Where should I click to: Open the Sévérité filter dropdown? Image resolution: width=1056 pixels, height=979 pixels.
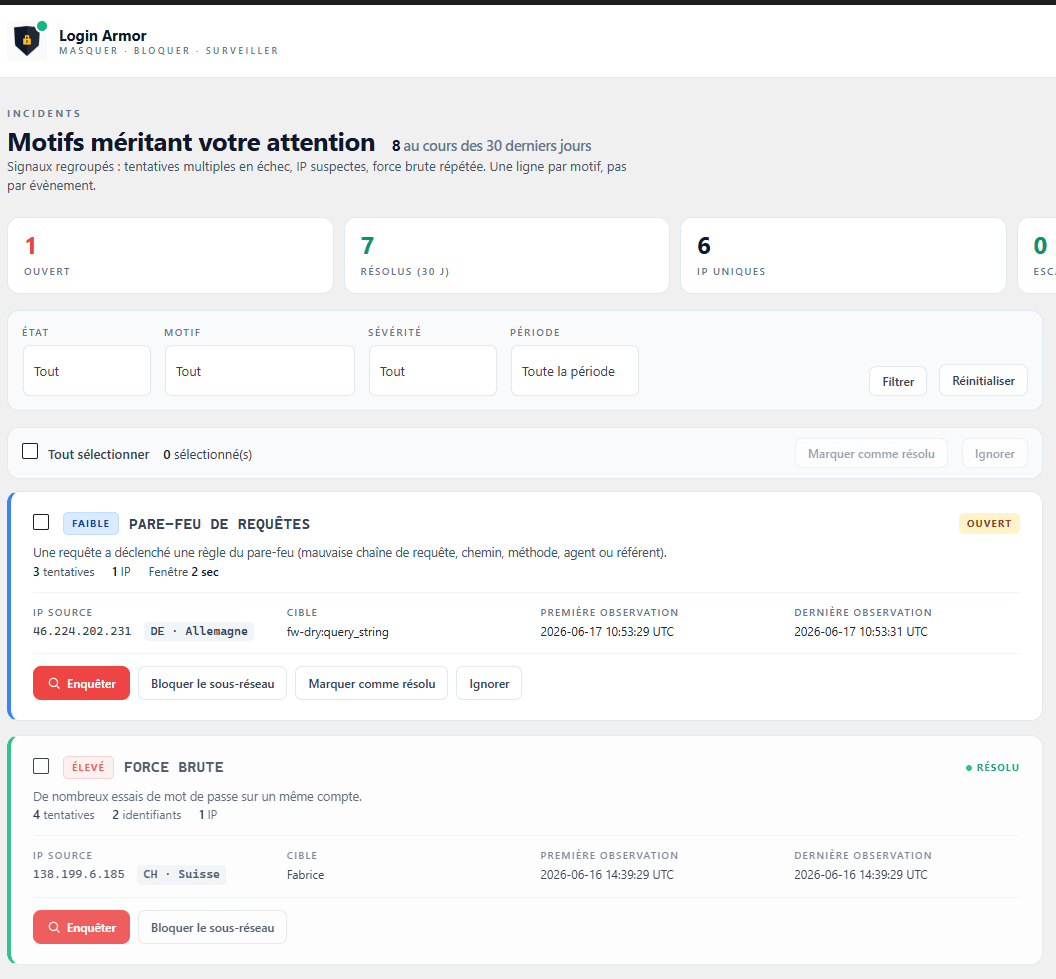coord(433,370)
